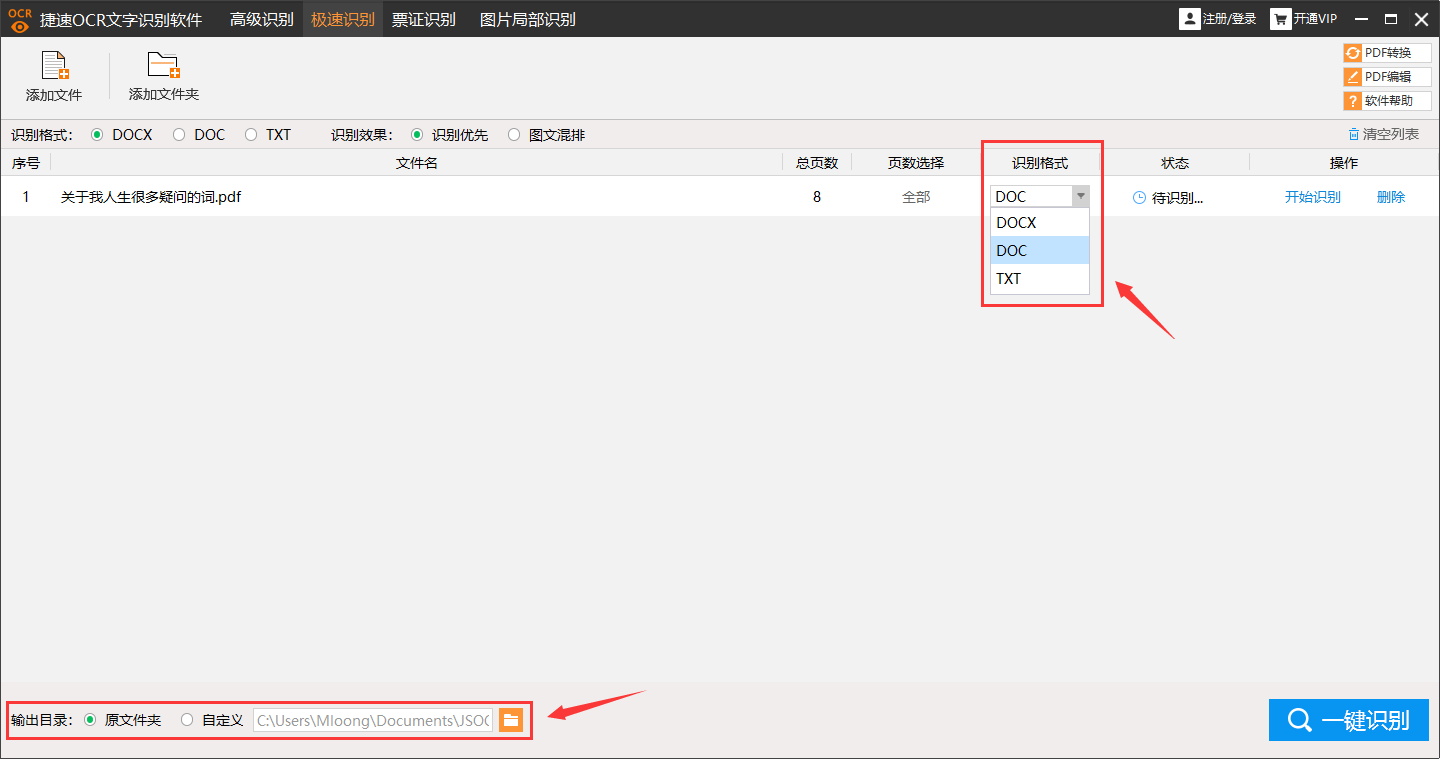This screenshot has height=759, width=1440.
Task: Click total pages value 8
Action: point(817,198)
